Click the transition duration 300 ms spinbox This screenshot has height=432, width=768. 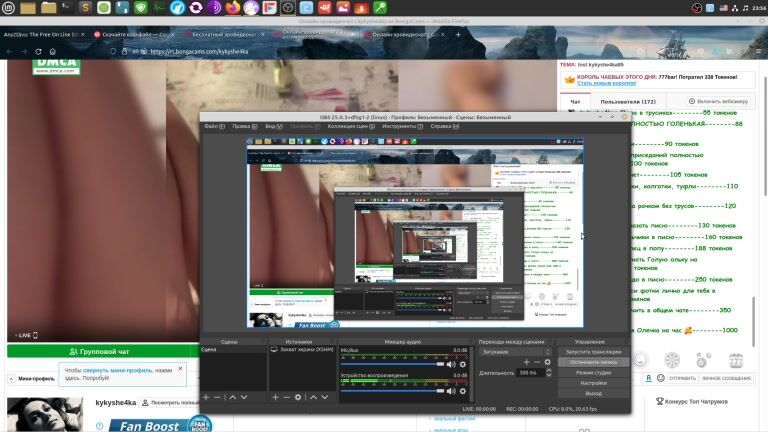(x=530, y=372)
